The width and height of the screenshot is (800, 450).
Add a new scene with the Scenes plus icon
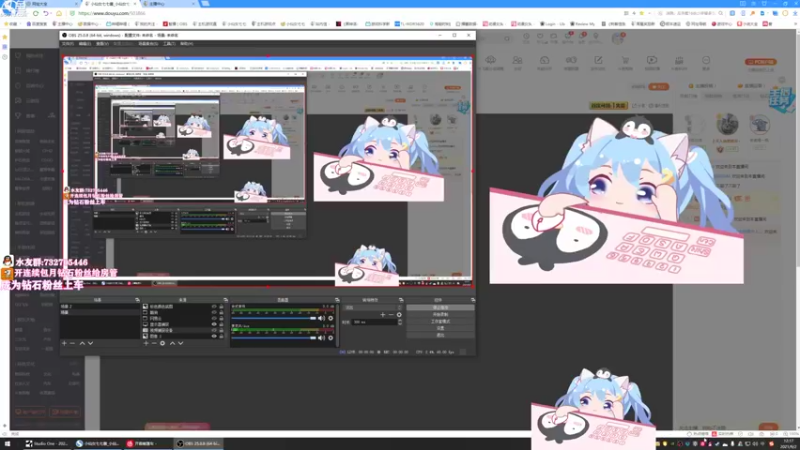click(x=64, y=343)
